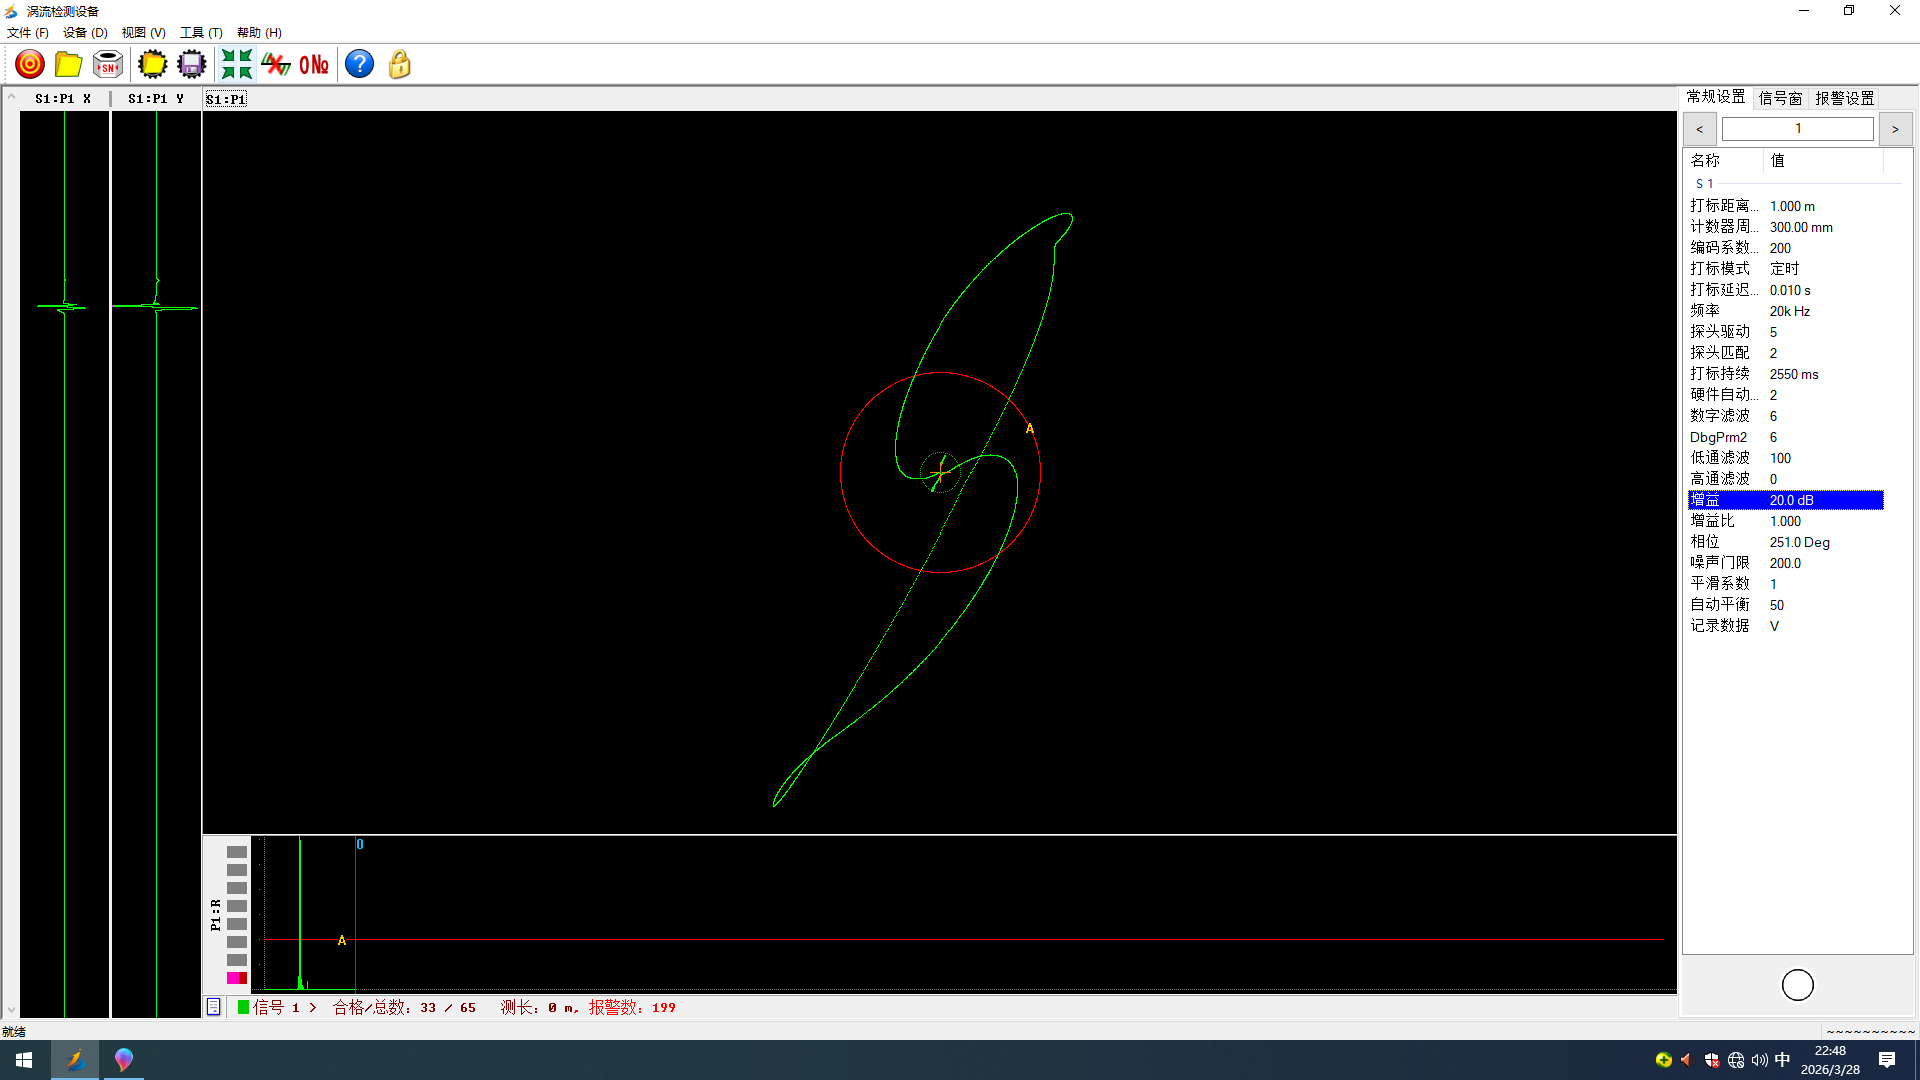Image resolution: width=1920 pixels, height=1080 pixels.
Task: Click the channel number field showing 1
Action: [1797, 129]
